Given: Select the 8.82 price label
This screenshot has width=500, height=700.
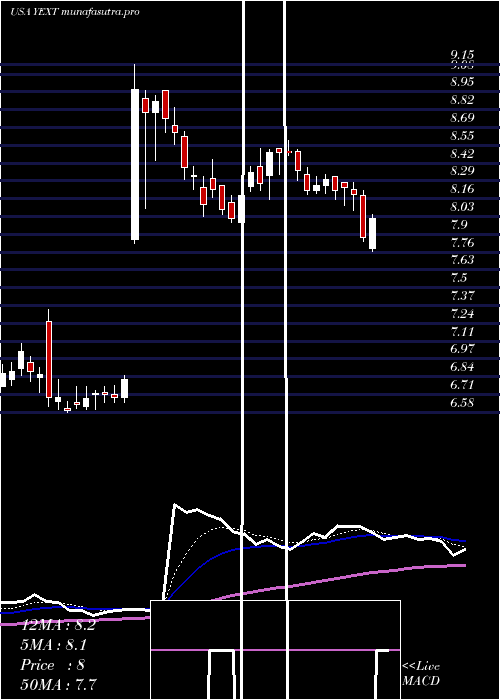Looking at the screenshot, I should click(462, 100).
